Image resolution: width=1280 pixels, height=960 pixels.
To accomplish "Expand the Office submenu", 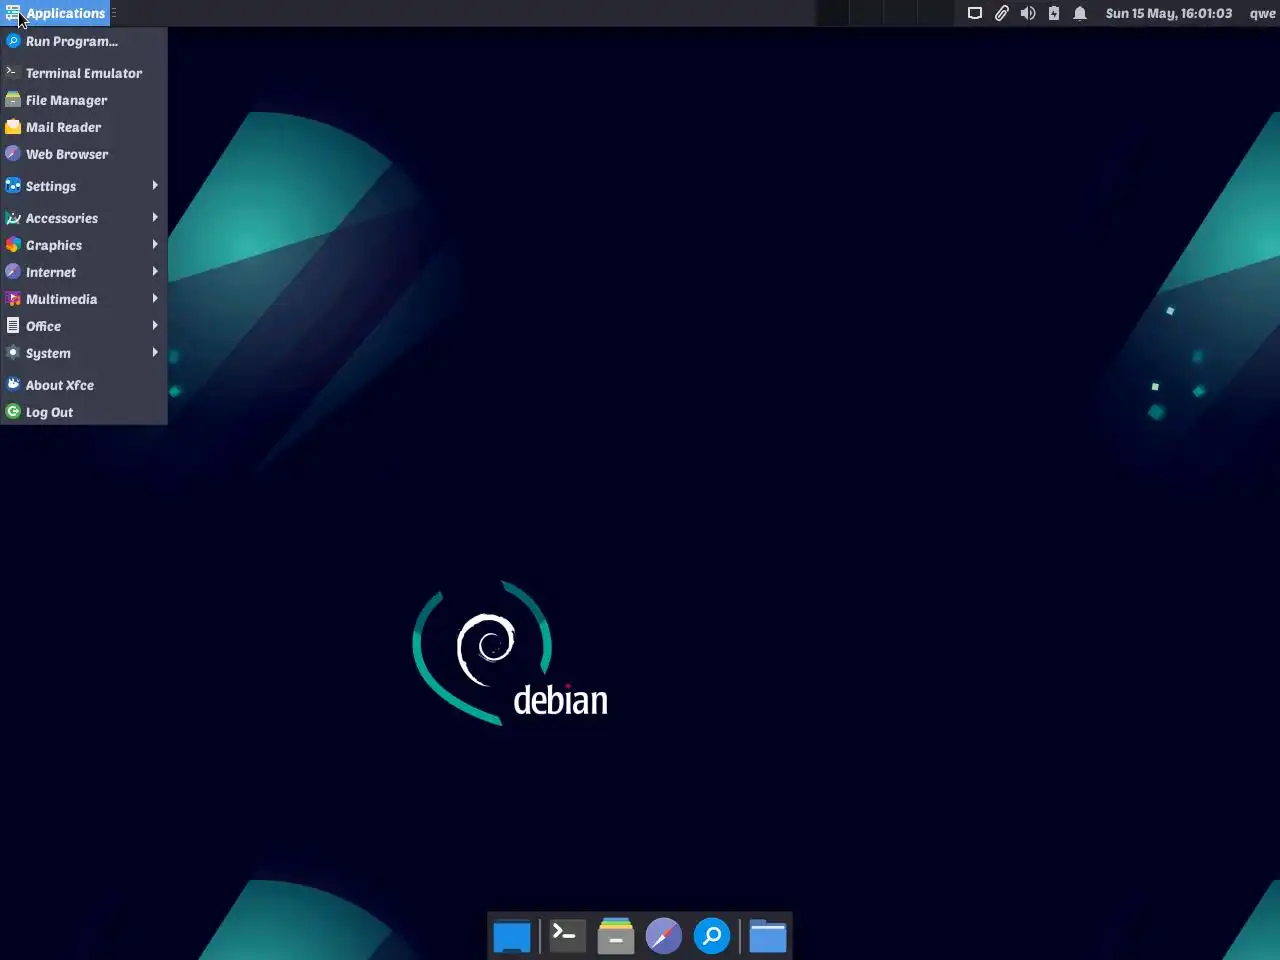I will point(84,326).
